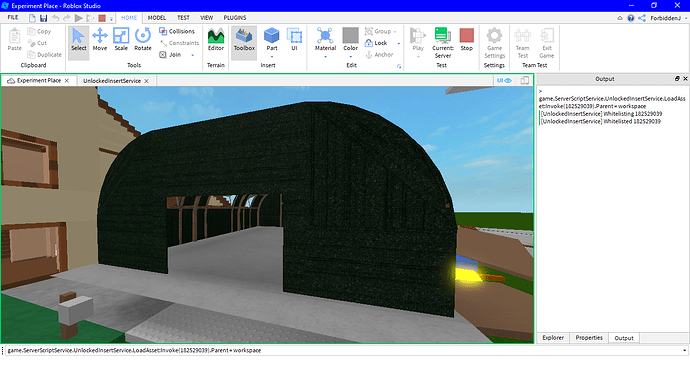Toggle UI visibility eye in viewport
The width and height of the screenshot is (690, 372).
(x=504, y=81)
